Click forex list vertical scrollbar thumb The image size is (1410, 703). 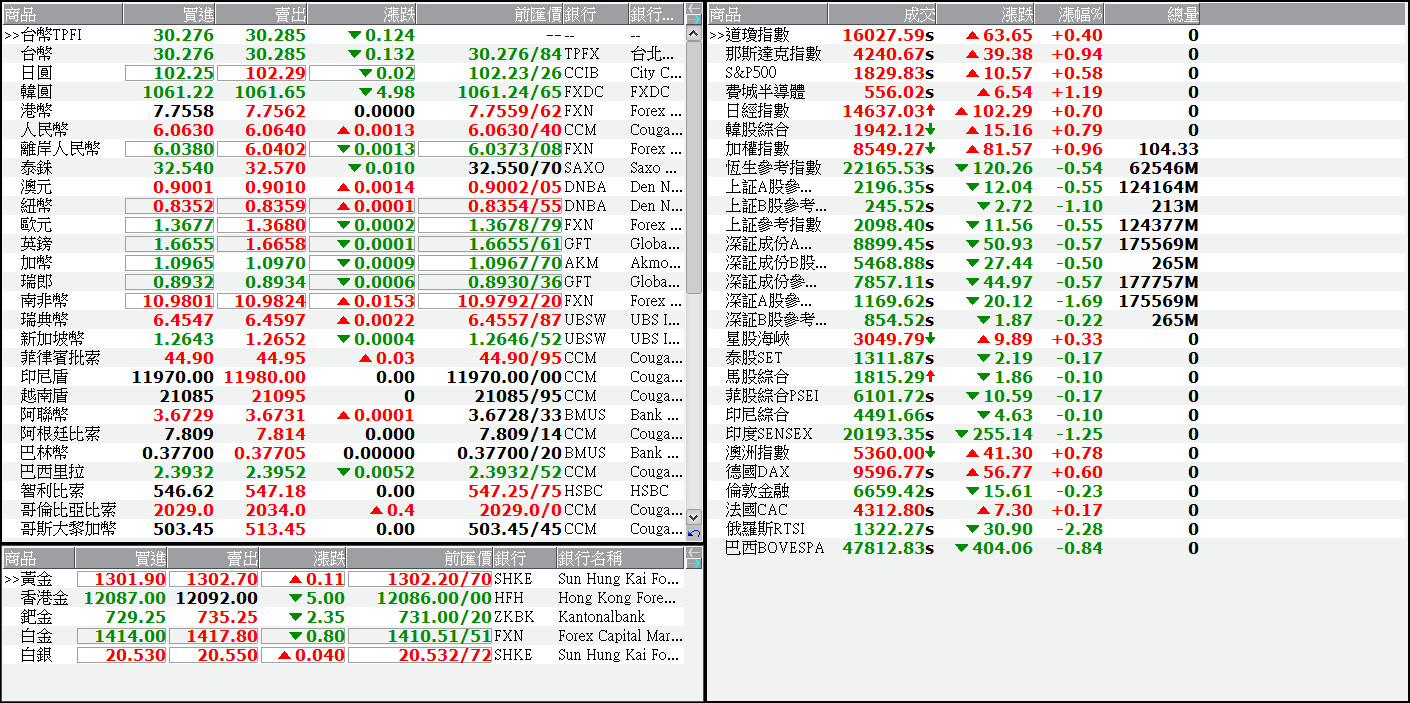pyautogui.click(x=694, y=167)
